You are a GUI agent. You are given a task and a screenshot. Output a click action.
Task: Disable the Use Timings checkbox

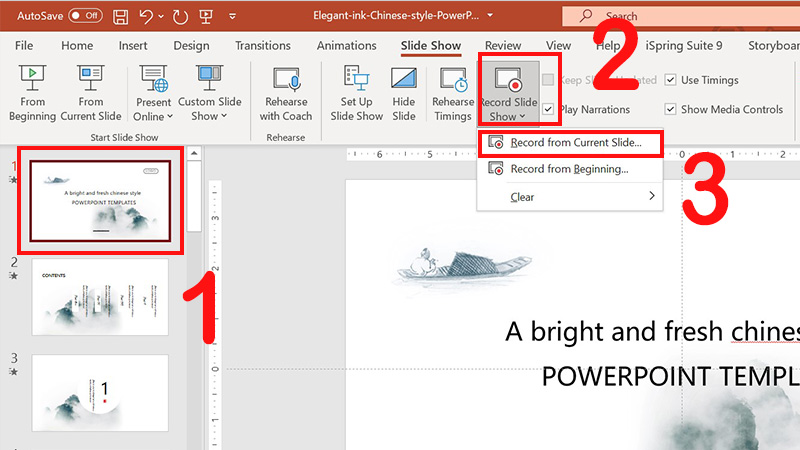pos(670,80)
